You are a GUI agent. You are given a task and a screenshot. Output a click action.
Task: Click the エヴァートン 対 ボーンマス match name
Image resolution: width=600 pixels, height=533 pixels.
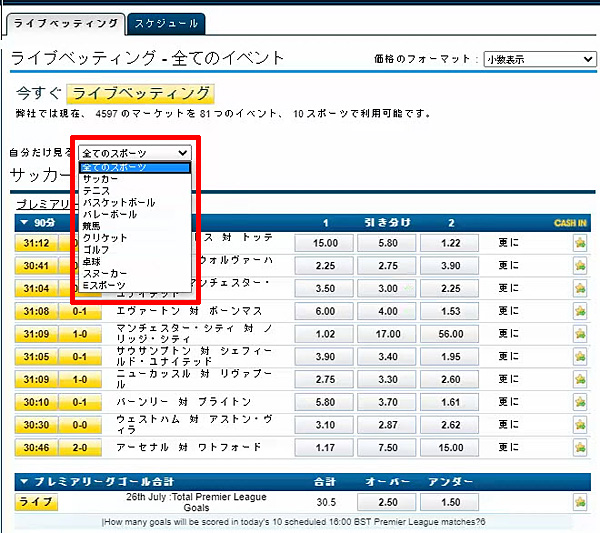point(189,311)
